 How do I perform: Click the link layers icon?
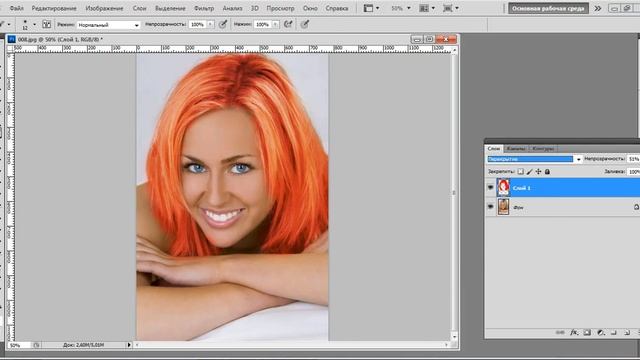pos(560,333)
